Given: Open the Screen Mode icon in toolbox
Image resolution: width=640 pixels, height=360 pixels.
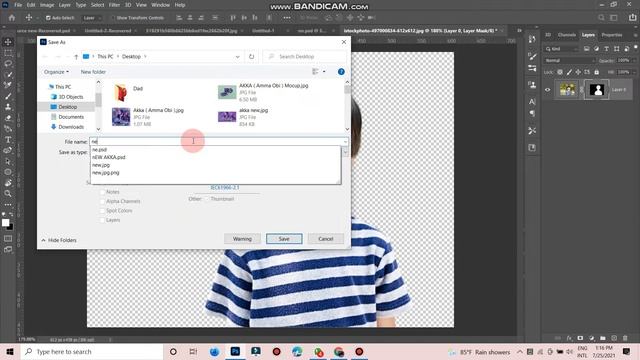Looking at the screenshot, I should click(x=8, y=249).
